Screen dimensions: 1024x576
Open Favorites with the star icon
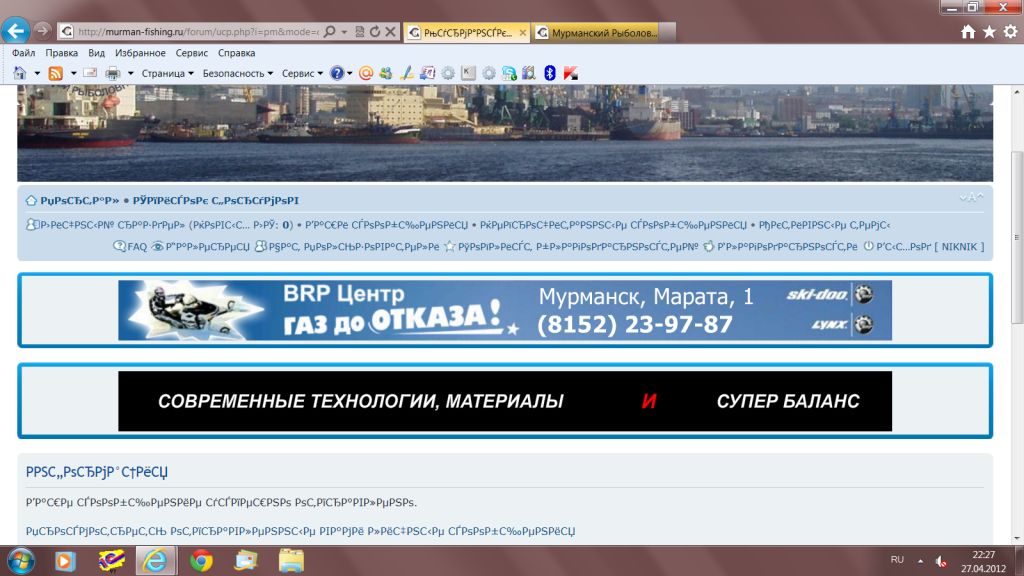(989, 32)
